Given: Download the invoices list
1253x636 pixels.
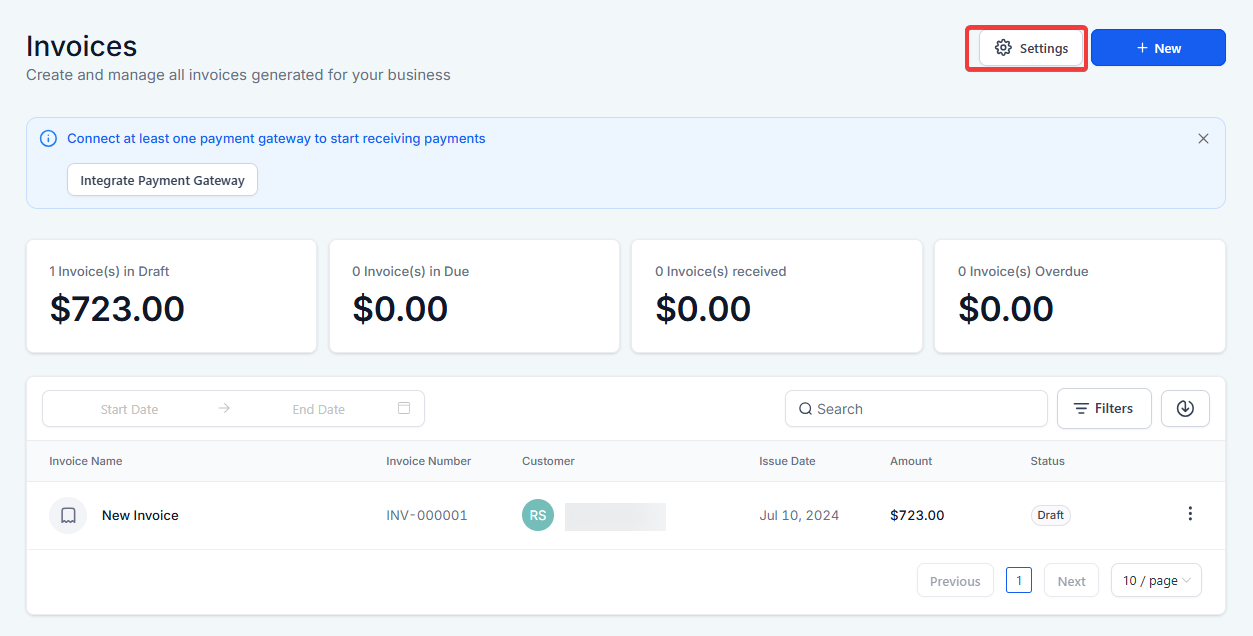Looking at the screenshot, I should [1185, 408].
